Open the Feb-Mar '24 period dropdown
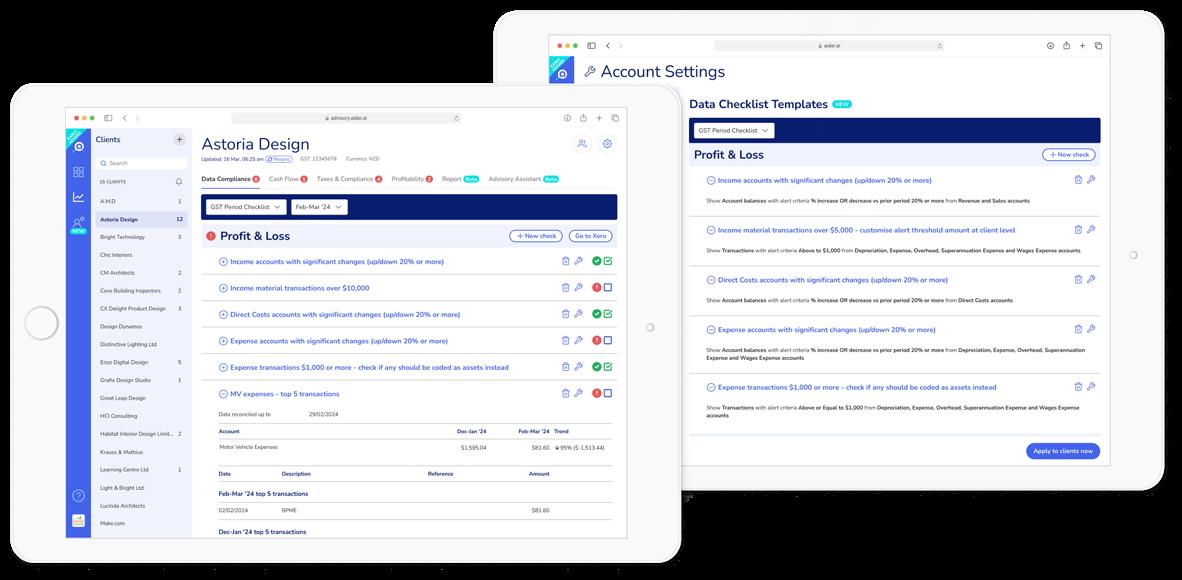1182x580 pixels. click(319, 207)
